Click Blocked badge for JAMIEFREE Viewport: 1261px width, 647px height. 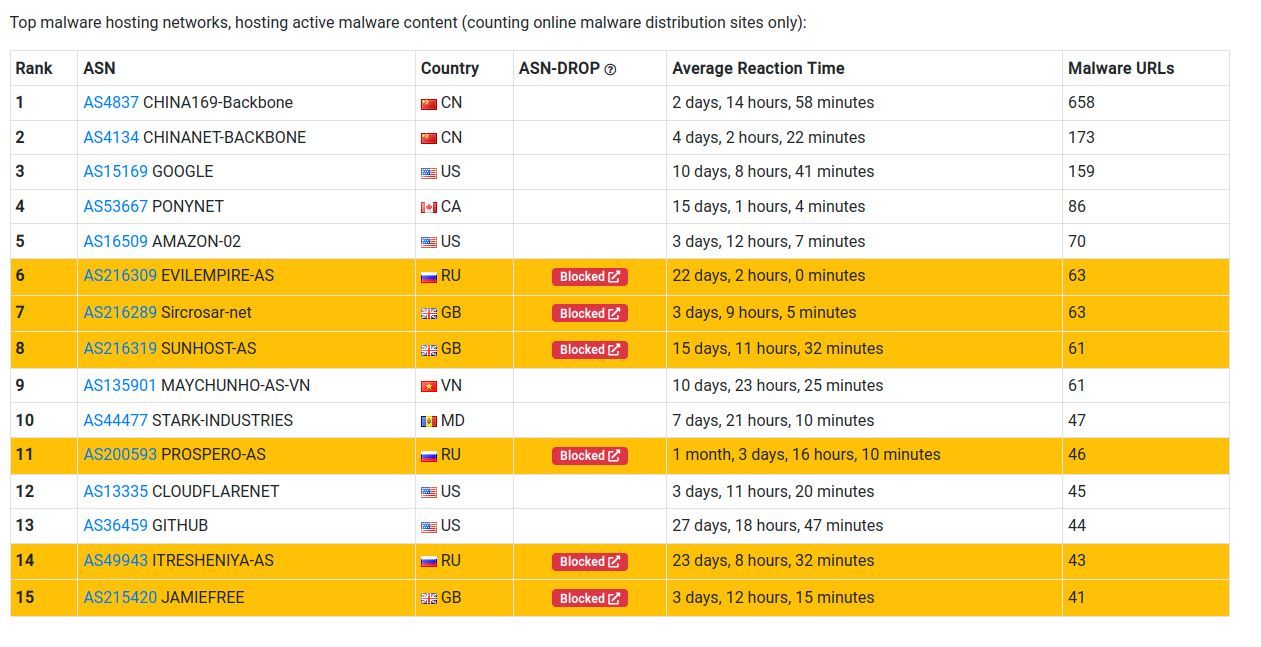(x=589, y=598)
